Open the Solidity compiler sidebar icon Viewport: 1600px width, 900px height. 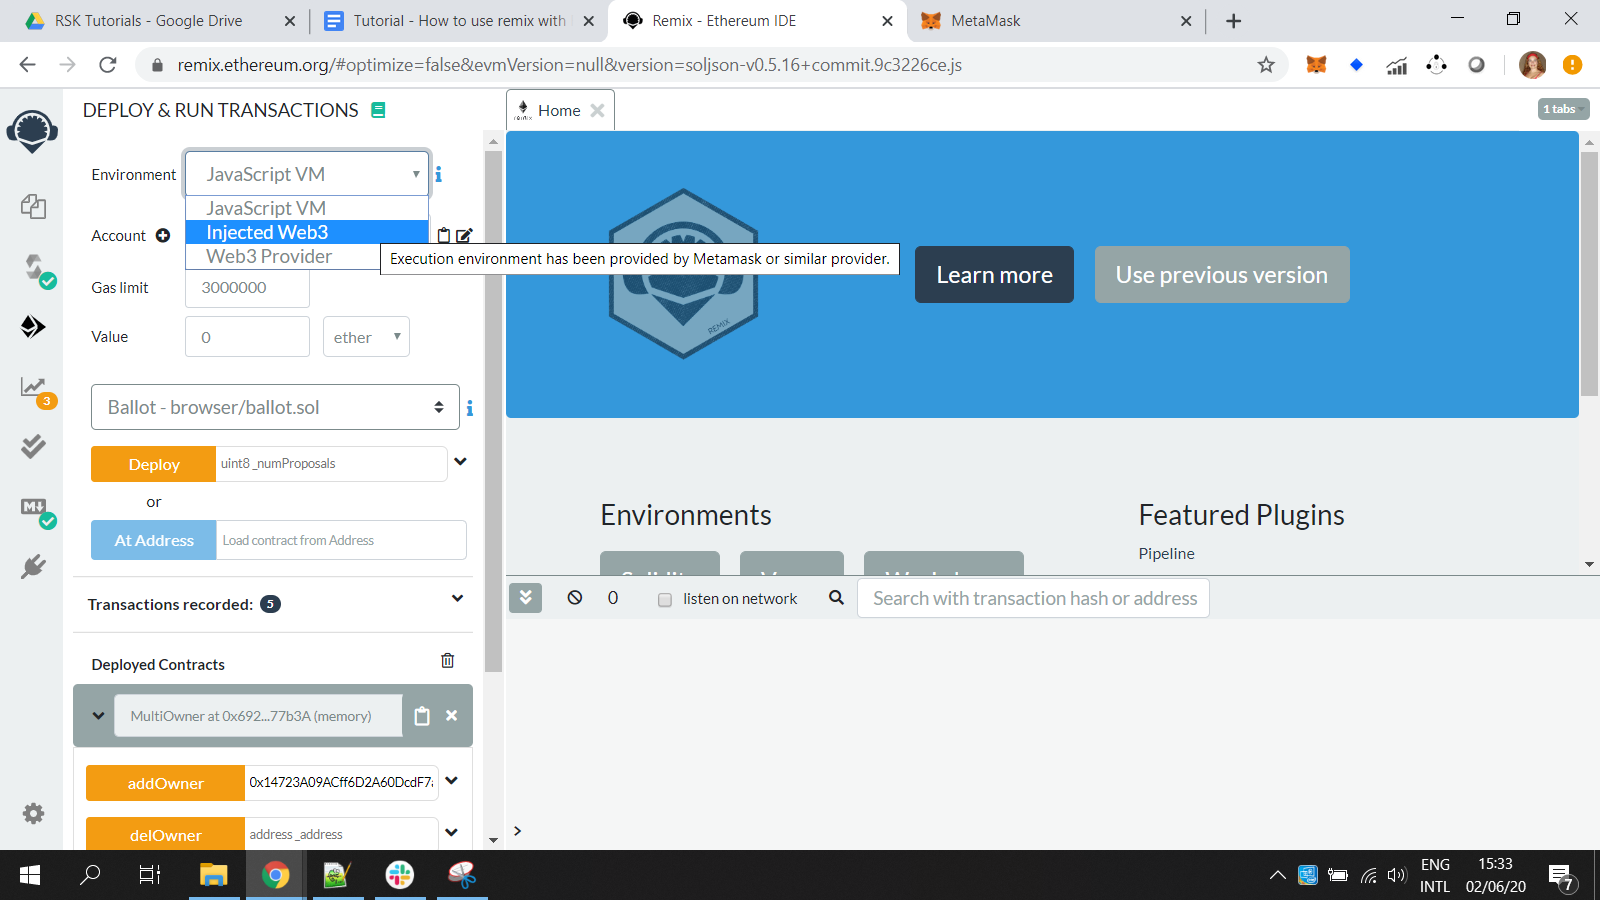click(x=36, y=268)
